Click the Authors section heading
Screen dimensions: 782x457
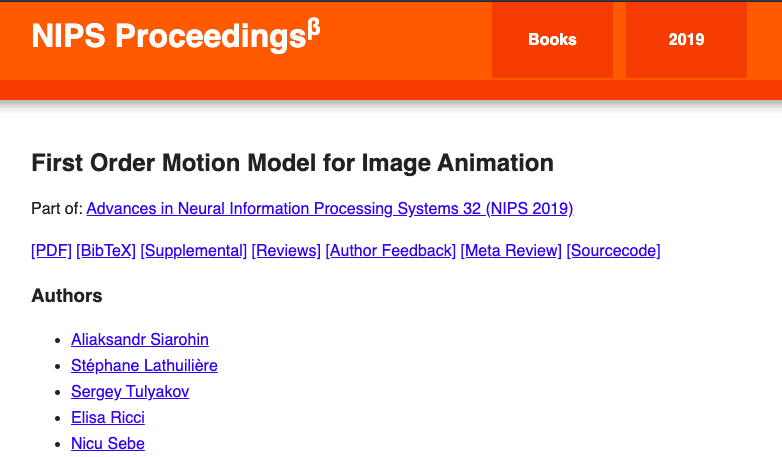coord(67,296)
